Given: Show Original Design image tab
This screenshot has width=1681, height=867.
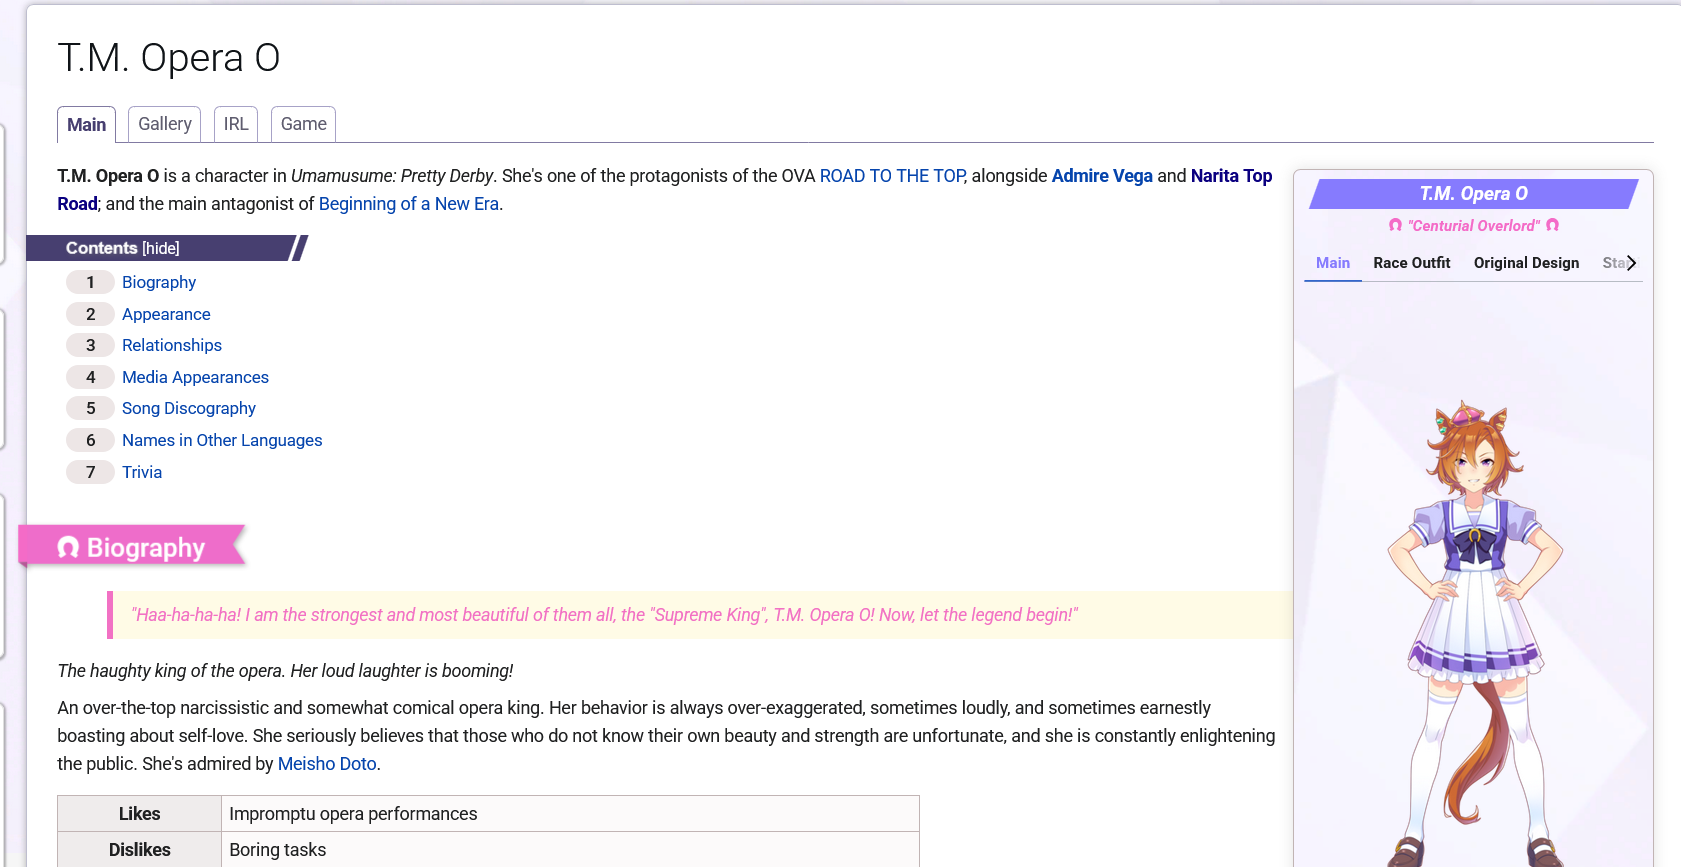Looking at the screenshot, I should coord(1526,263).
